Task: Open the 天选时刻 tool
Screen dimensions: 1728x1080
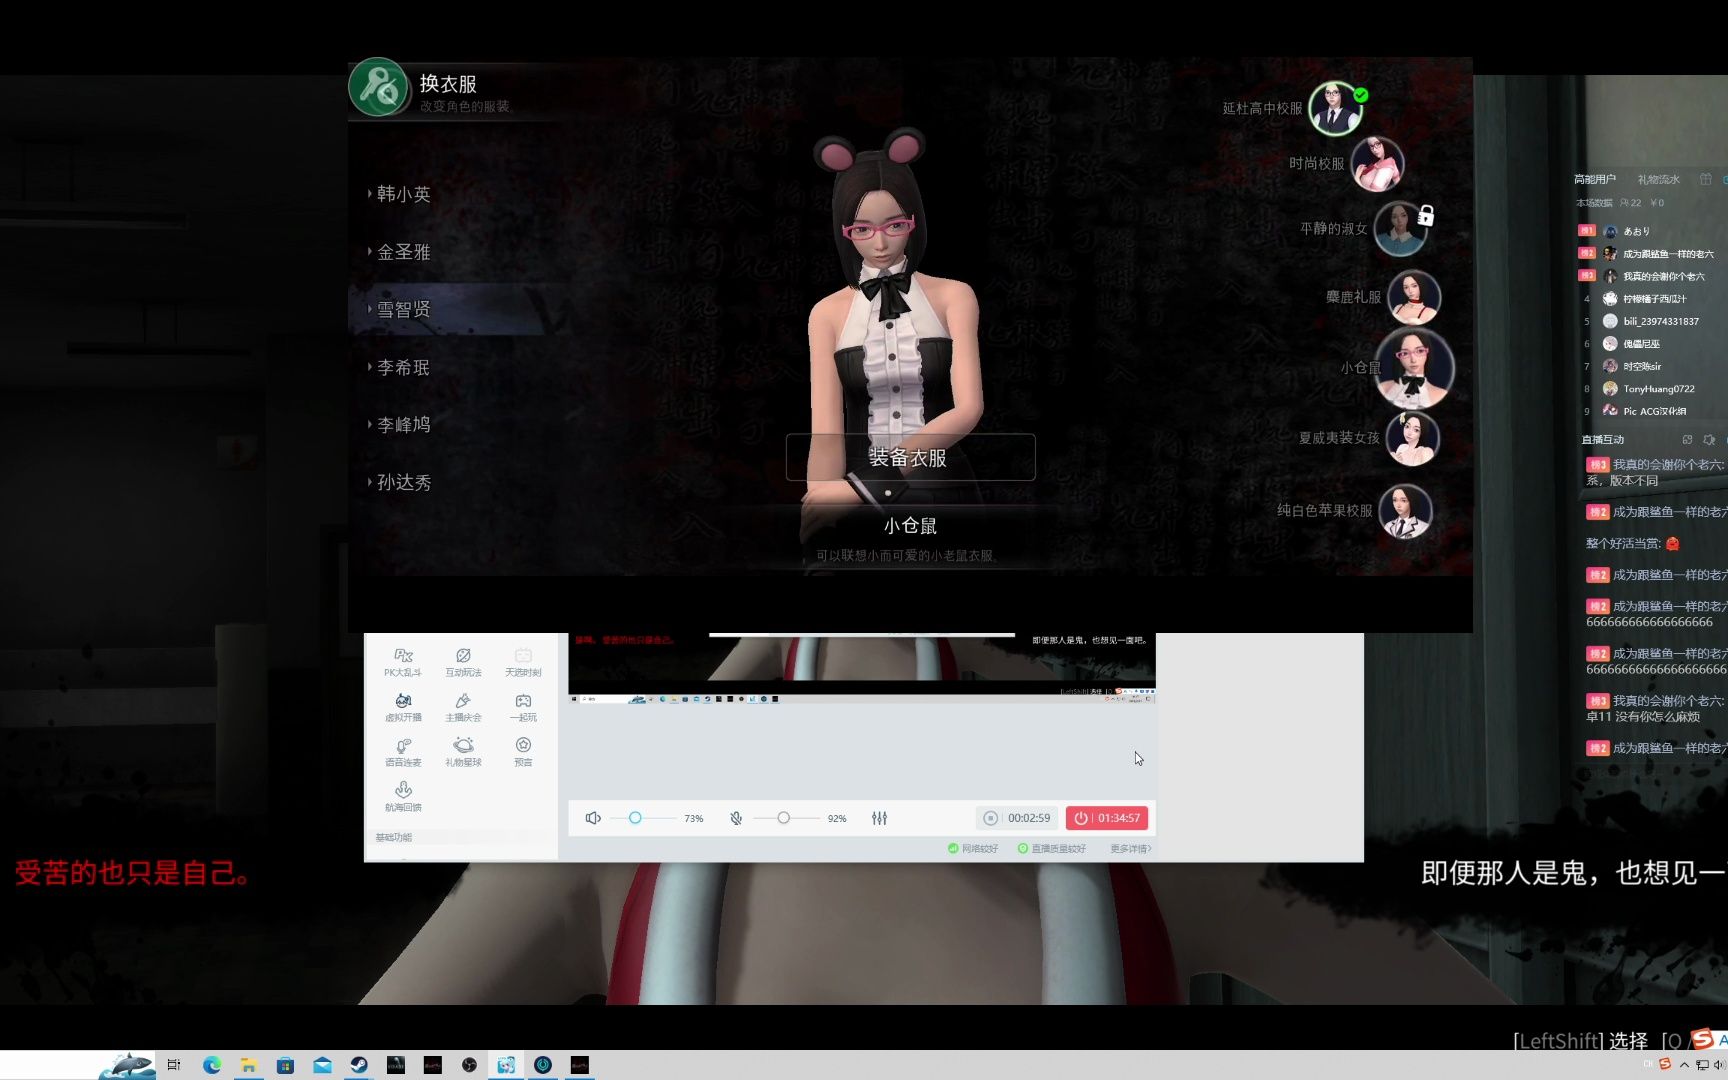Action: (x=523, y=662)
